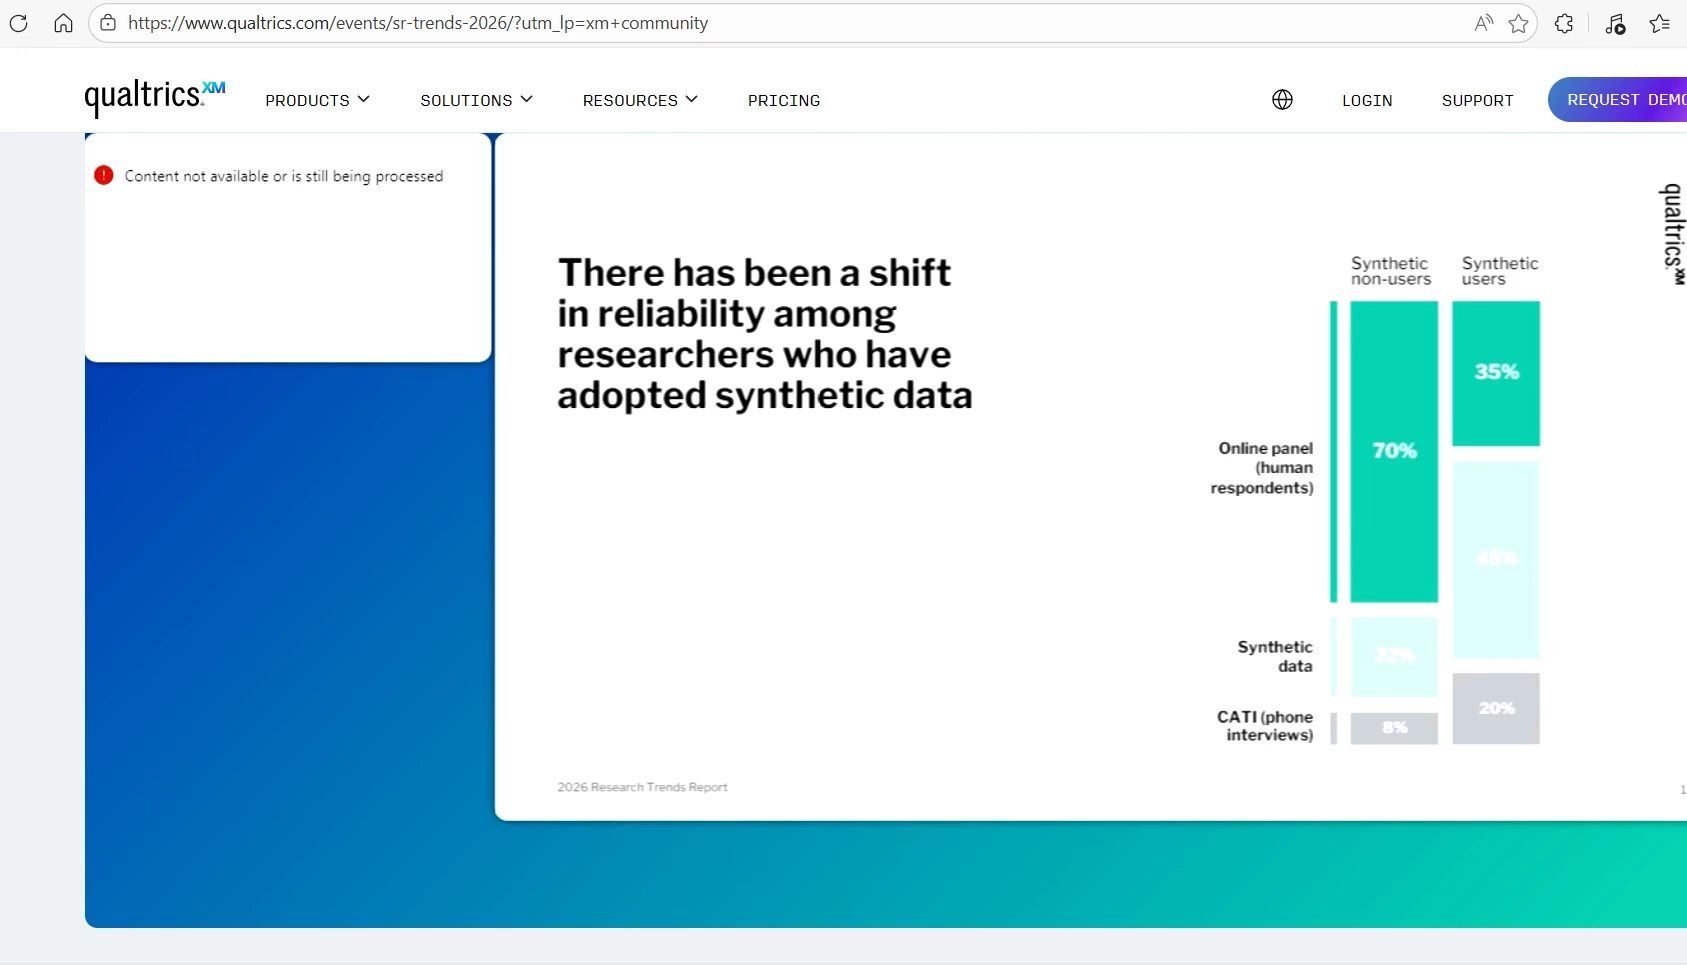The image size is (1687, 965).
Task: Open favorites list icon in toolbar
Action: click(1660, 23)
